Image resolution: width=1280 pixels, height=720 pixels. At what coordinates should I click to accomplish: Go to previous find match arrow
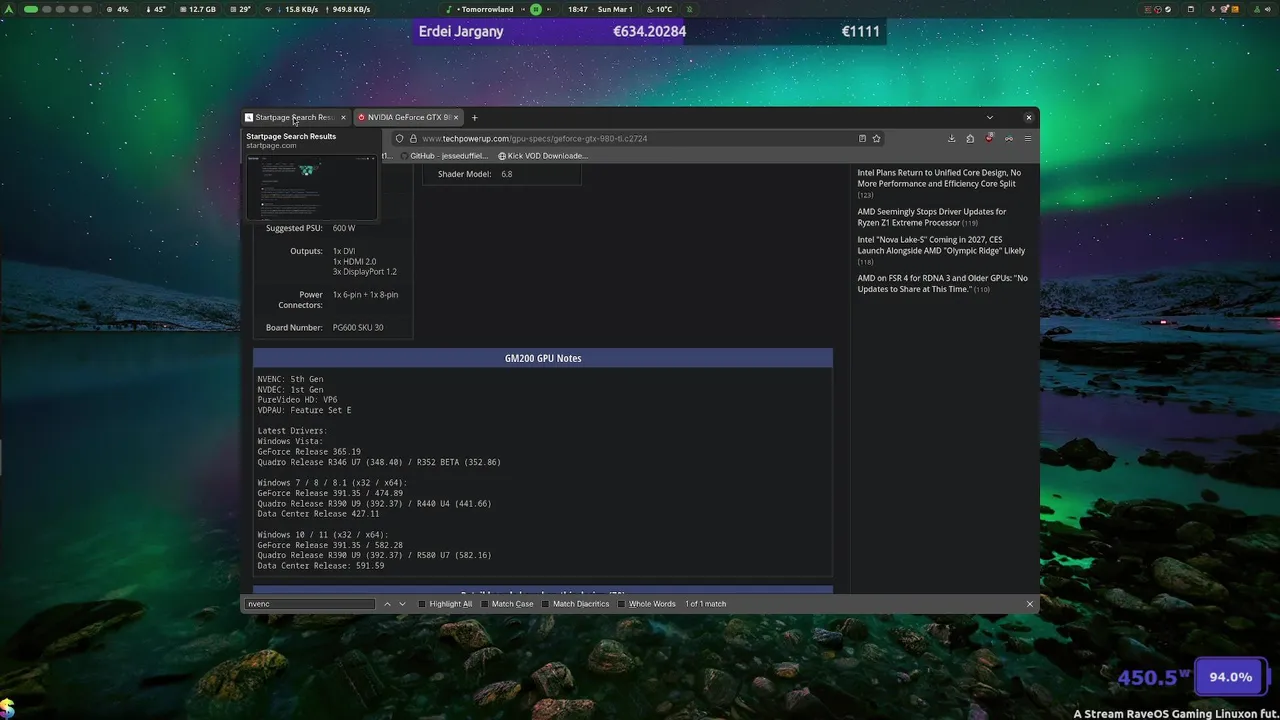coord(387,604)
